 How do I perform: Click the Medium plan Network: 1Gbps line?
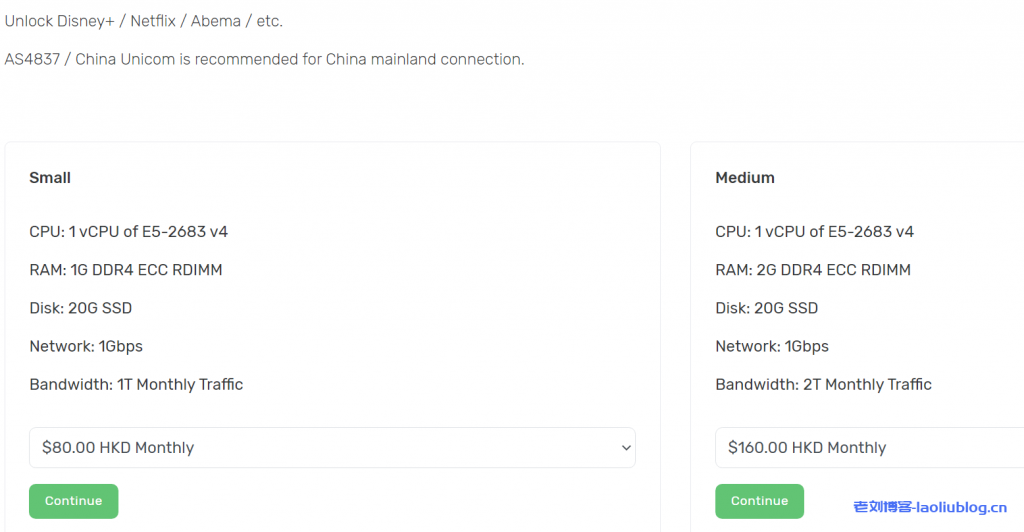pos(772,346)
